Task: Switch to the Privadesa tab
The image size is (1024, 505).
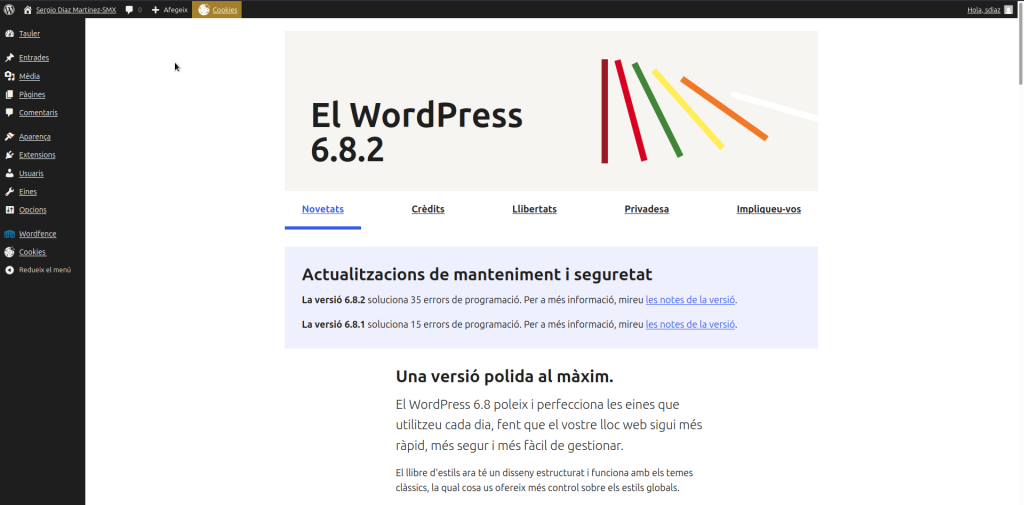Action: pyautogui.click(x=646, y=210)
